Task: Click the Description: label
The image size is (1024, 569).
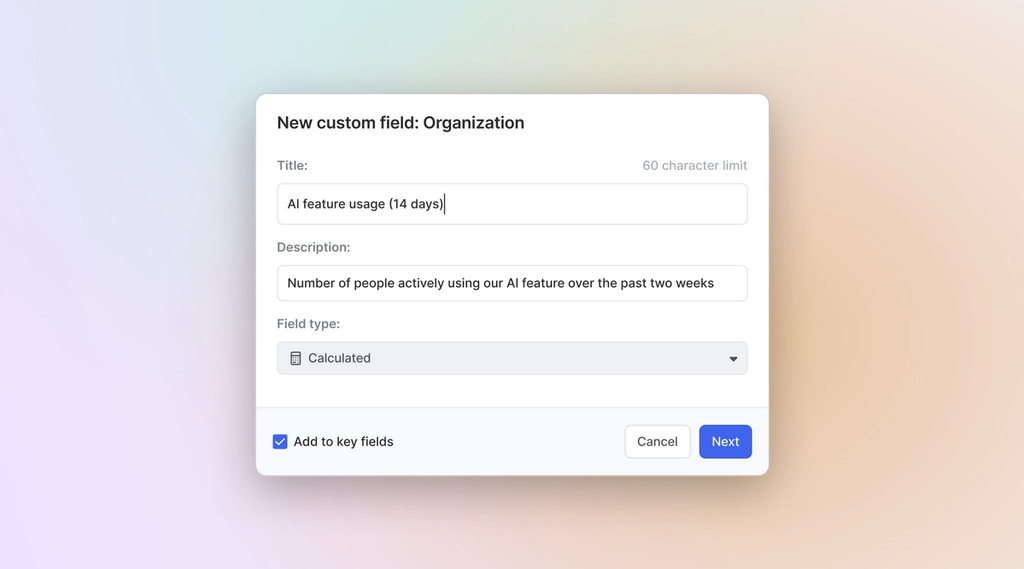Action: [313, 248]
